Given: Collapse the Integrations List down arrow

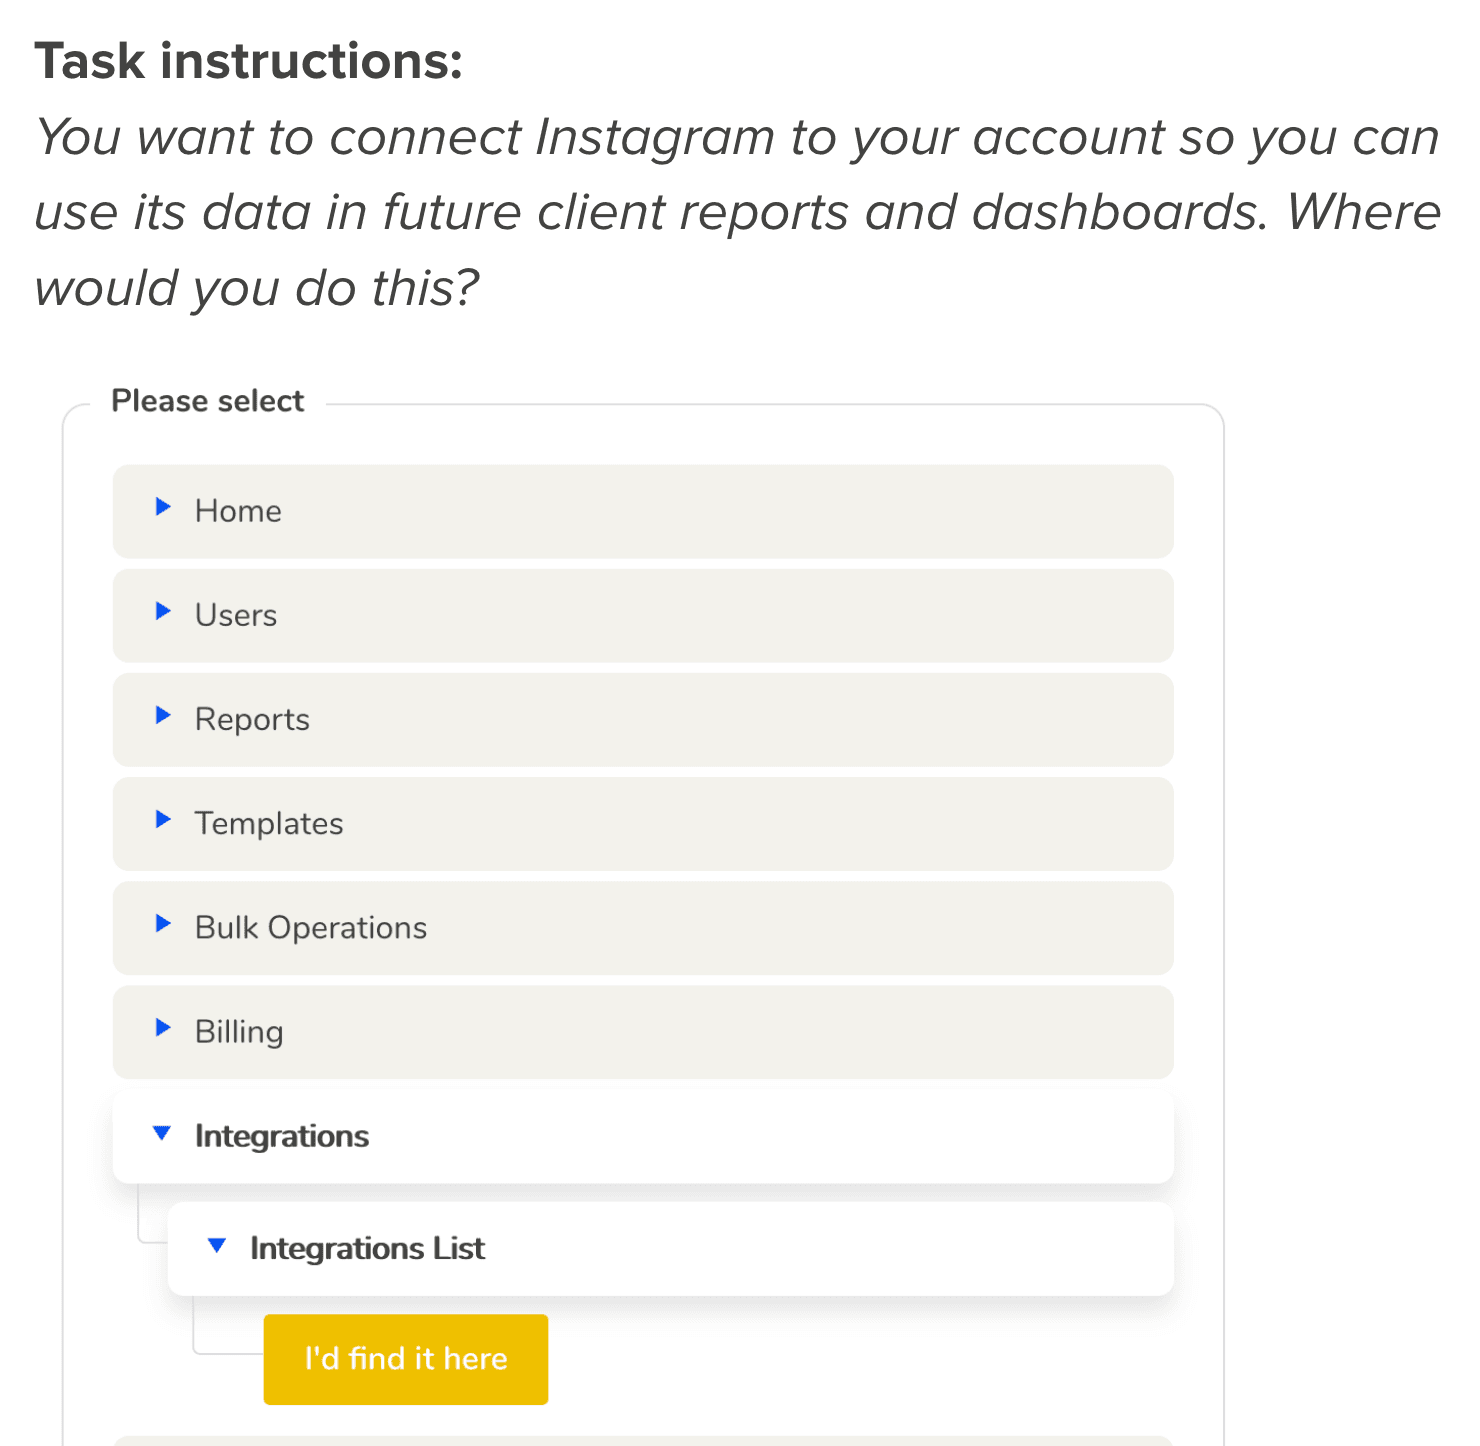Looking at the screenshot, I should (217, 1246).
